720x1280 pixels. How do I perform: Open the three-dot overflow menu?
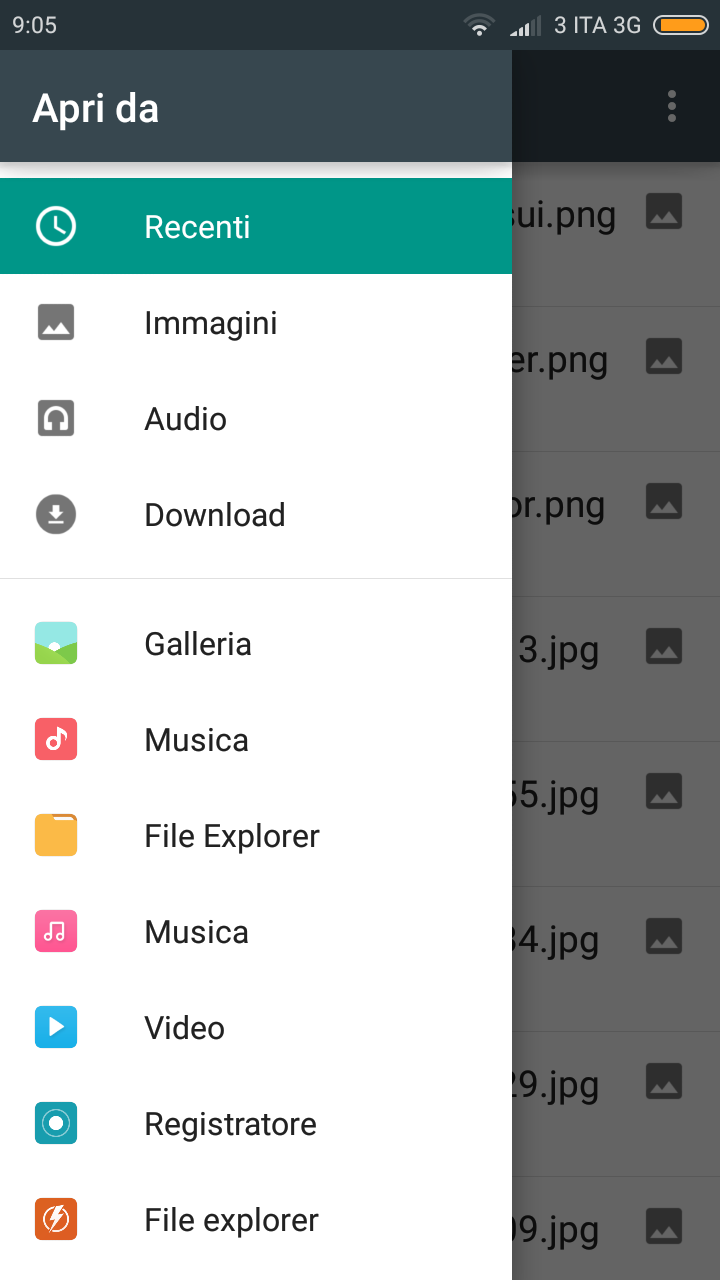[x=672, y=106]
